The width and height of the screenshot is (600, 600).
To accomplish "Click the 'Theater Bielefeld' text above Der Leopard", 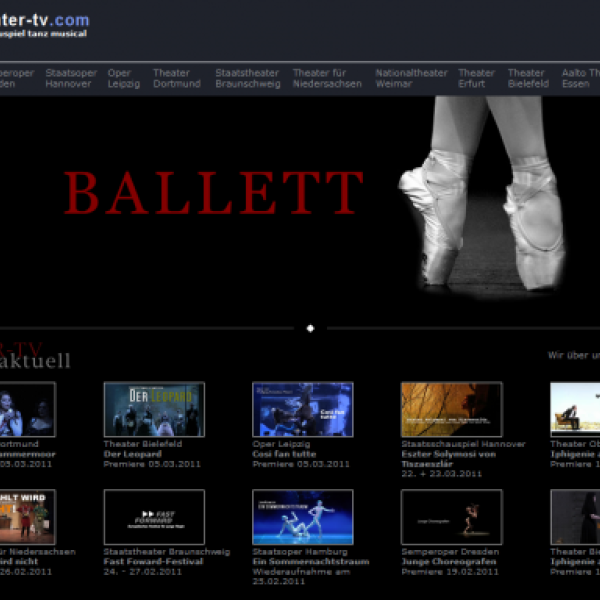I will click(x=143, y=444).
